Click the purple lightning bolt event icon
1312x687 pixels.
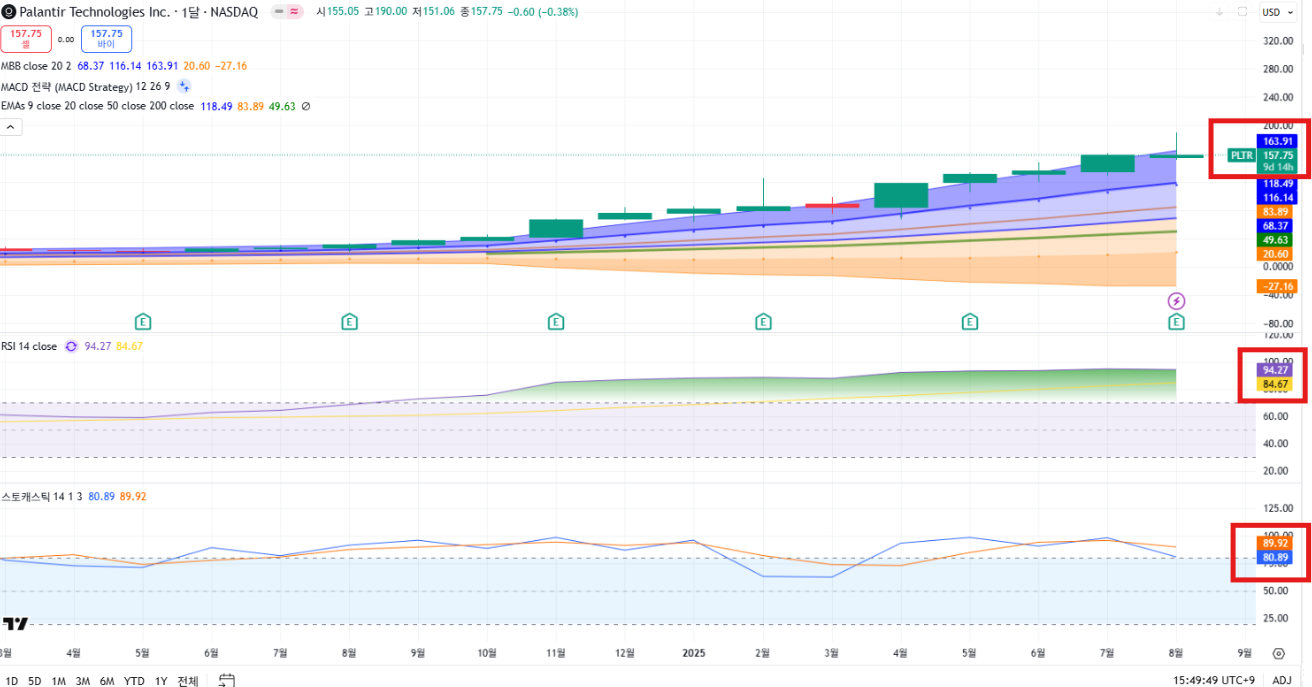(1177, 301)
